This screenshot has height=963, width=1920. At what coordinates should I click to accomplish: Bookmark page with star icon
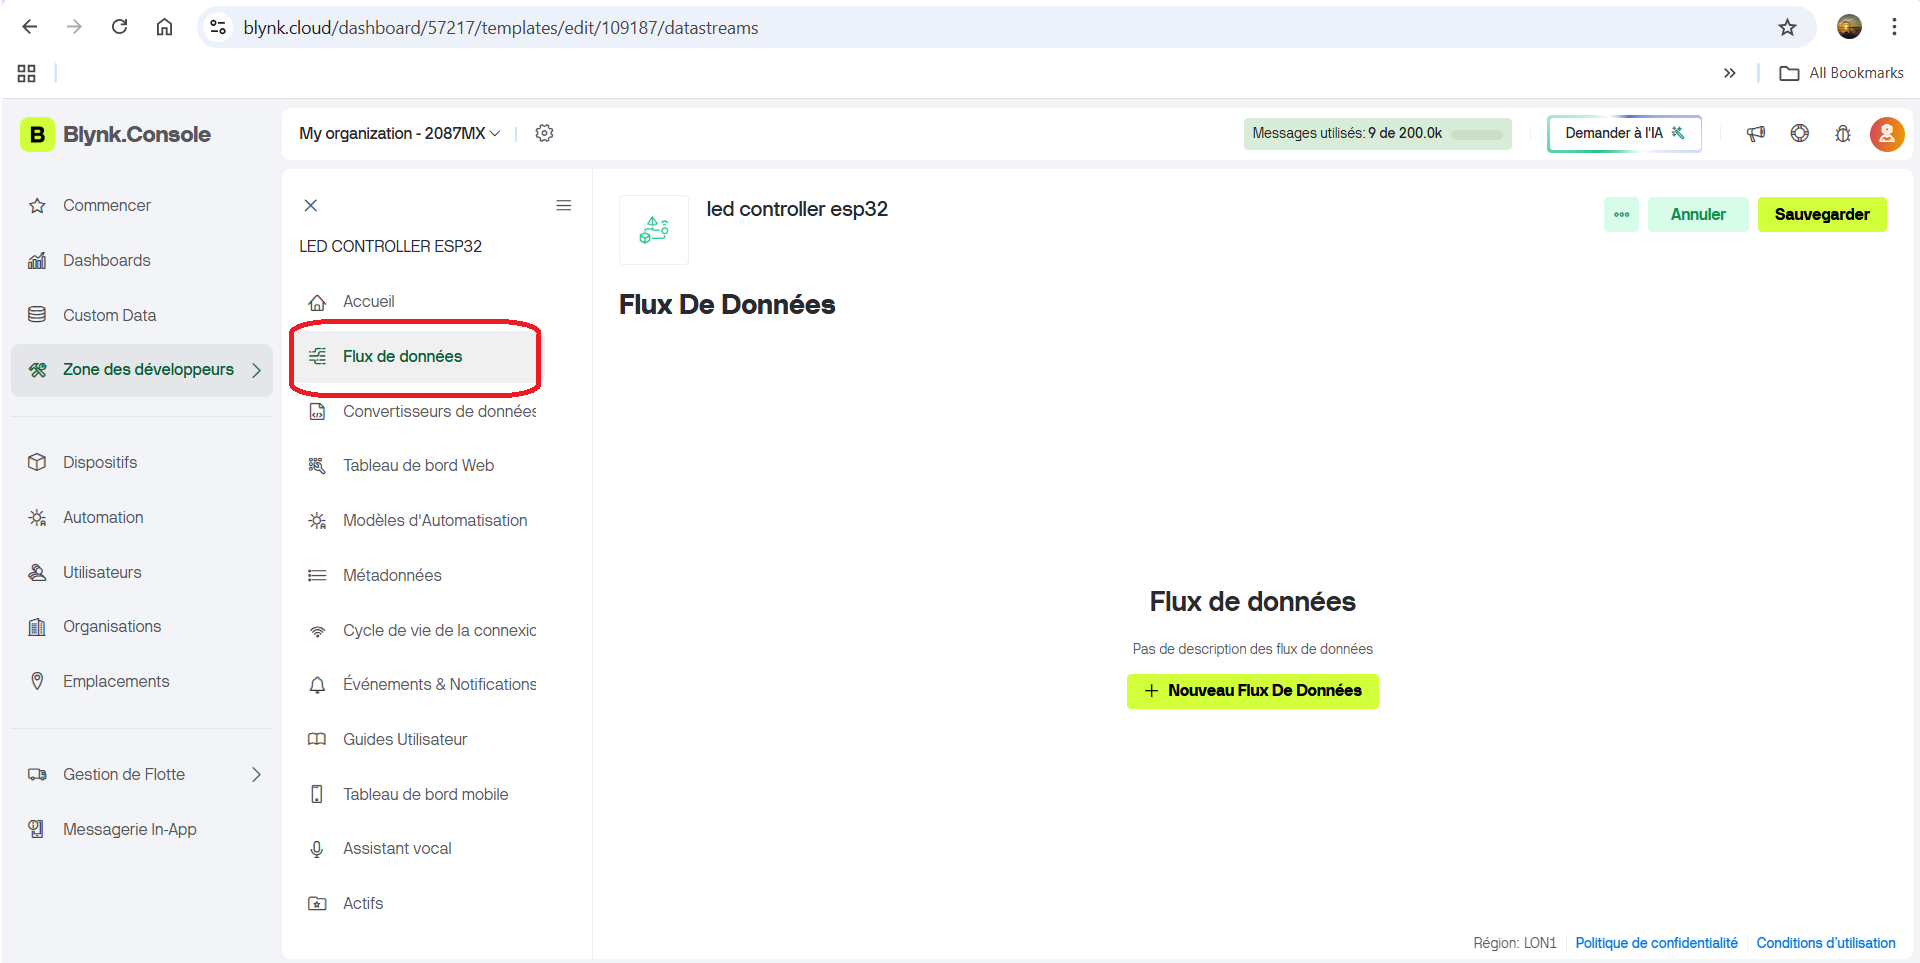1787,27
